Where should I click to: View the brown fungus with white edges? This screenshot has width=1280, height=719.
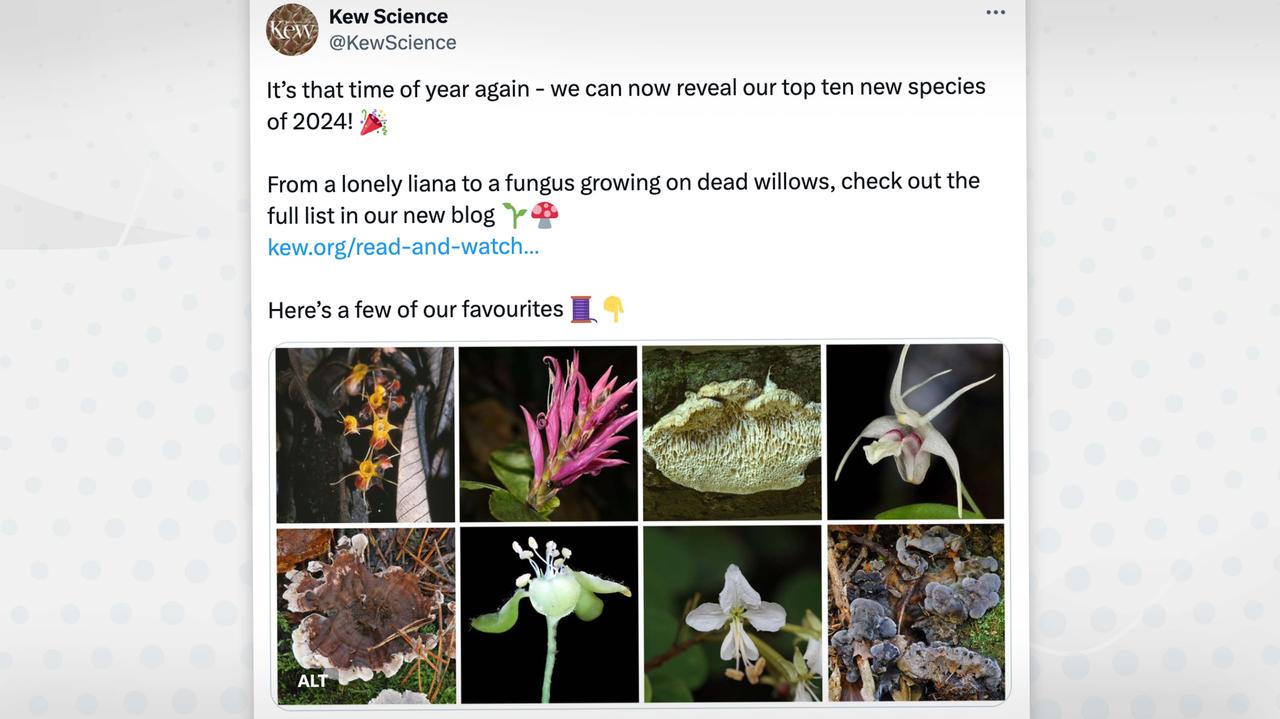pyautogui.click(x=365, y=615)
